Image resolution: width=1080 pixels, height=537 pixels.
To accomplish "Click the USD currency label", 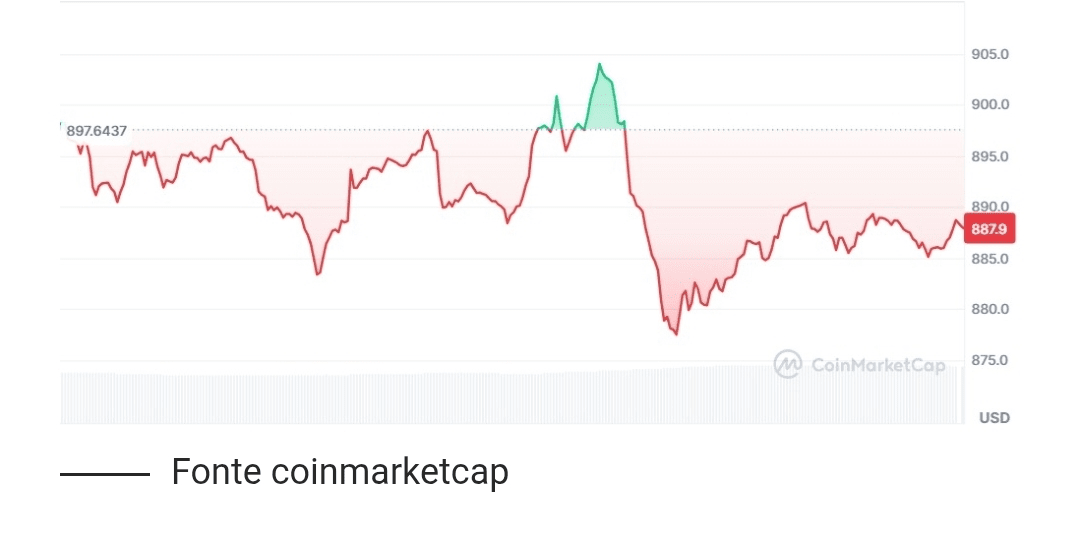I will click(x=994, y=418).
